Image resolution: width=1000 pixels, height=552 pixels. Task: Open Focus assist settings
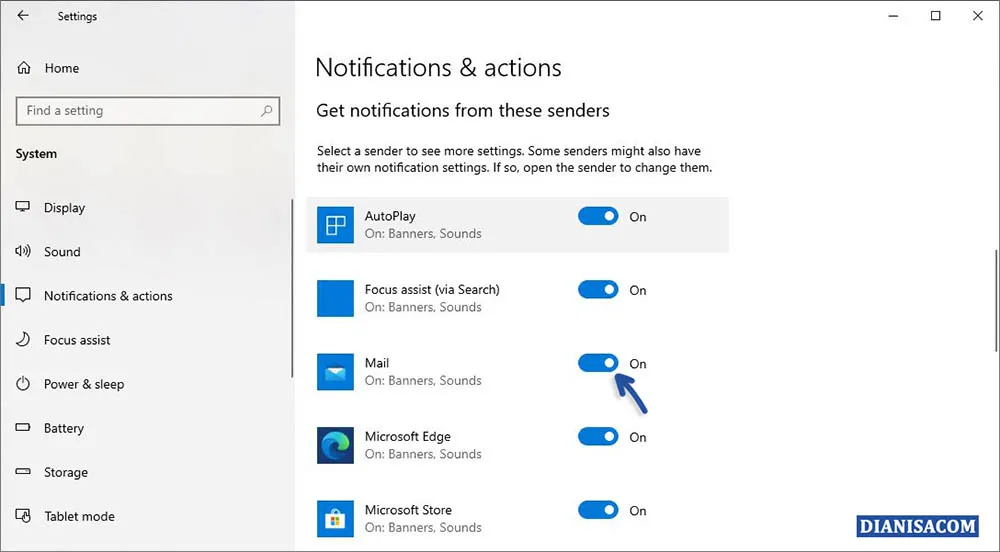(x=77, y=340)
